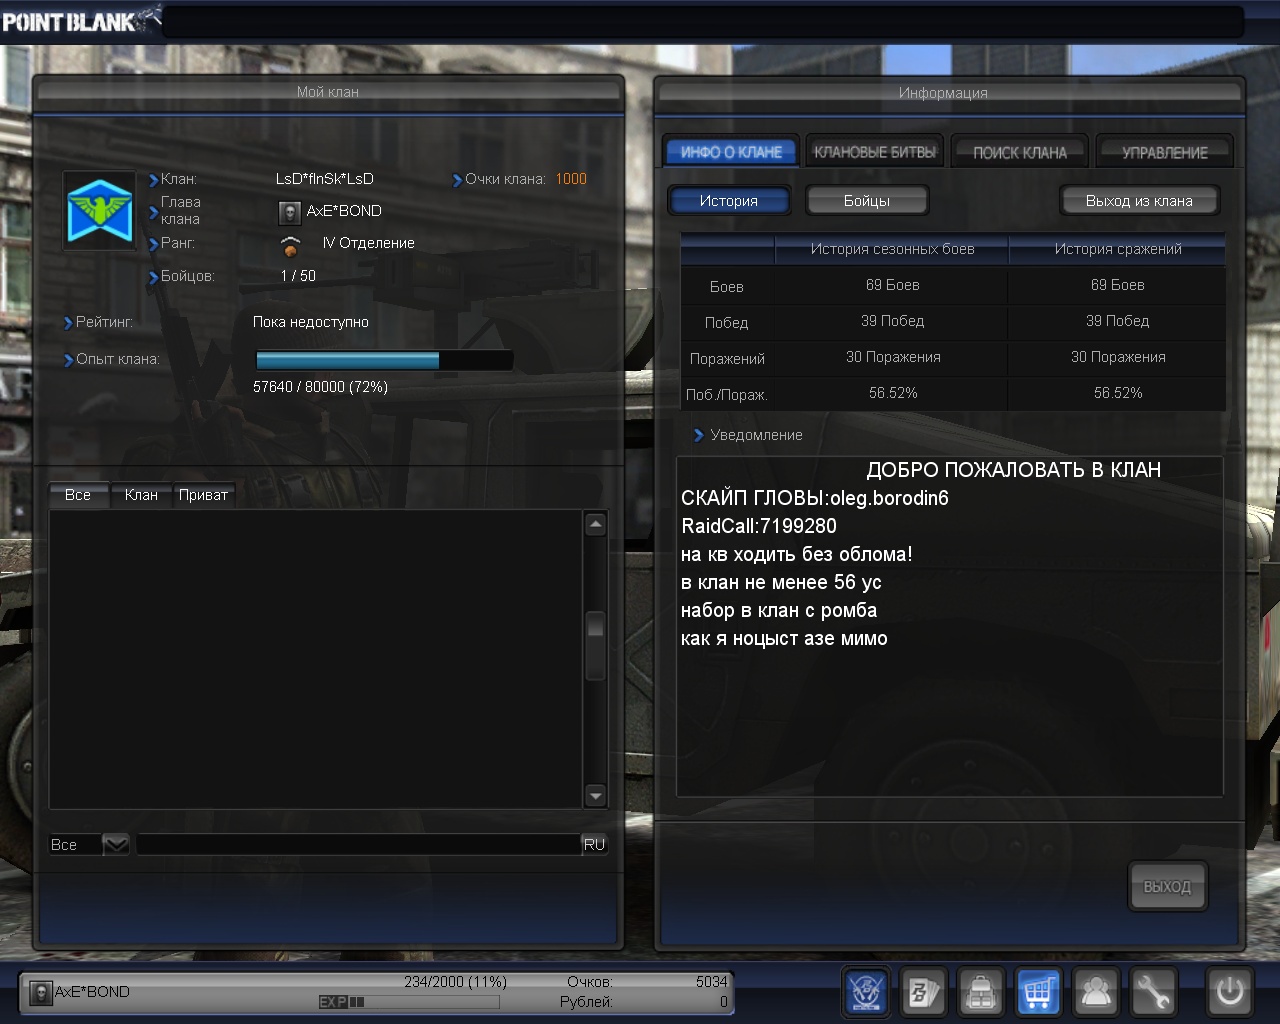1280x1024 pixels.
Task: Click the AxE*BOND name in bottom bar
Action: 92,992
